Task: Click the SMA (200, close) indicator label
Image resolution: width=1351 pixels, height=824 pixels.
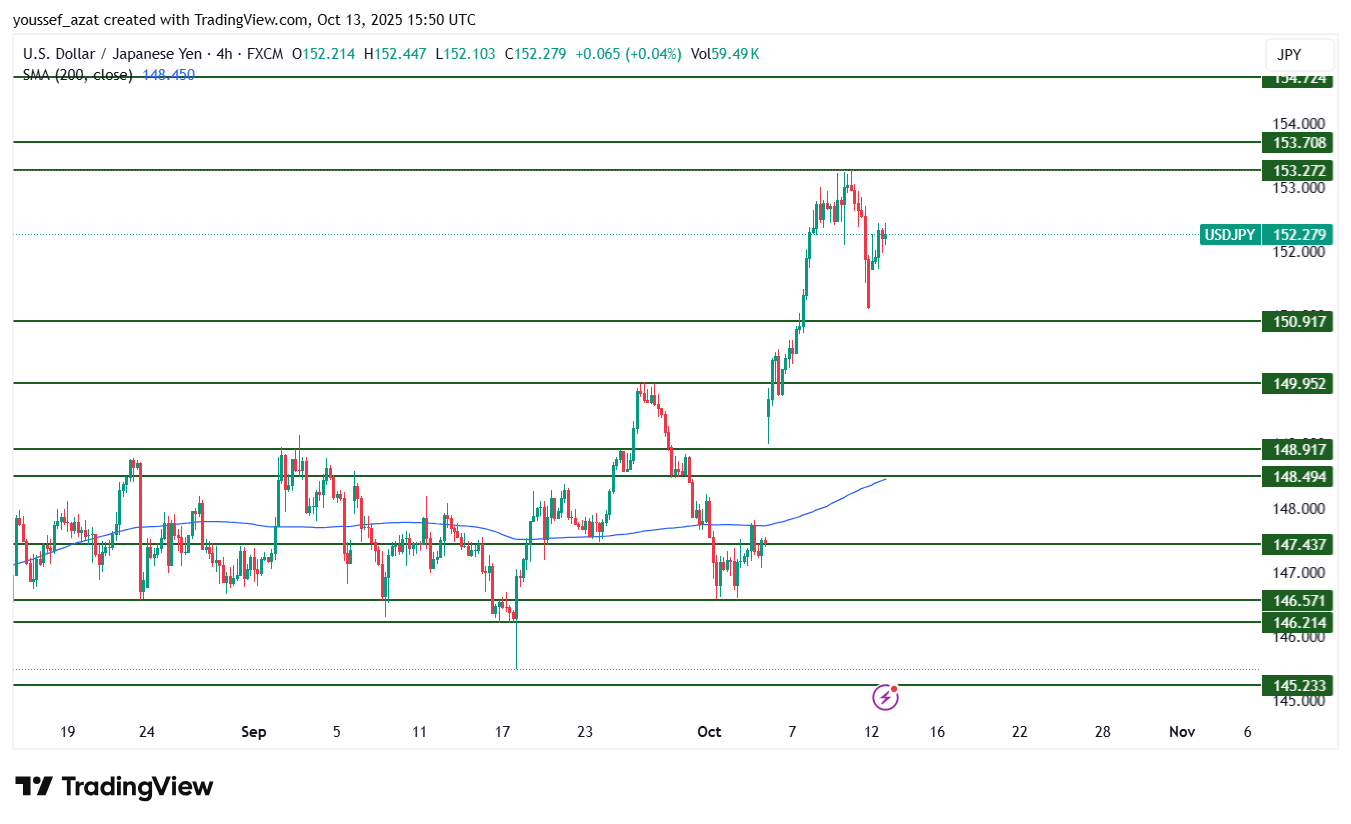Action: click(77, 75)
